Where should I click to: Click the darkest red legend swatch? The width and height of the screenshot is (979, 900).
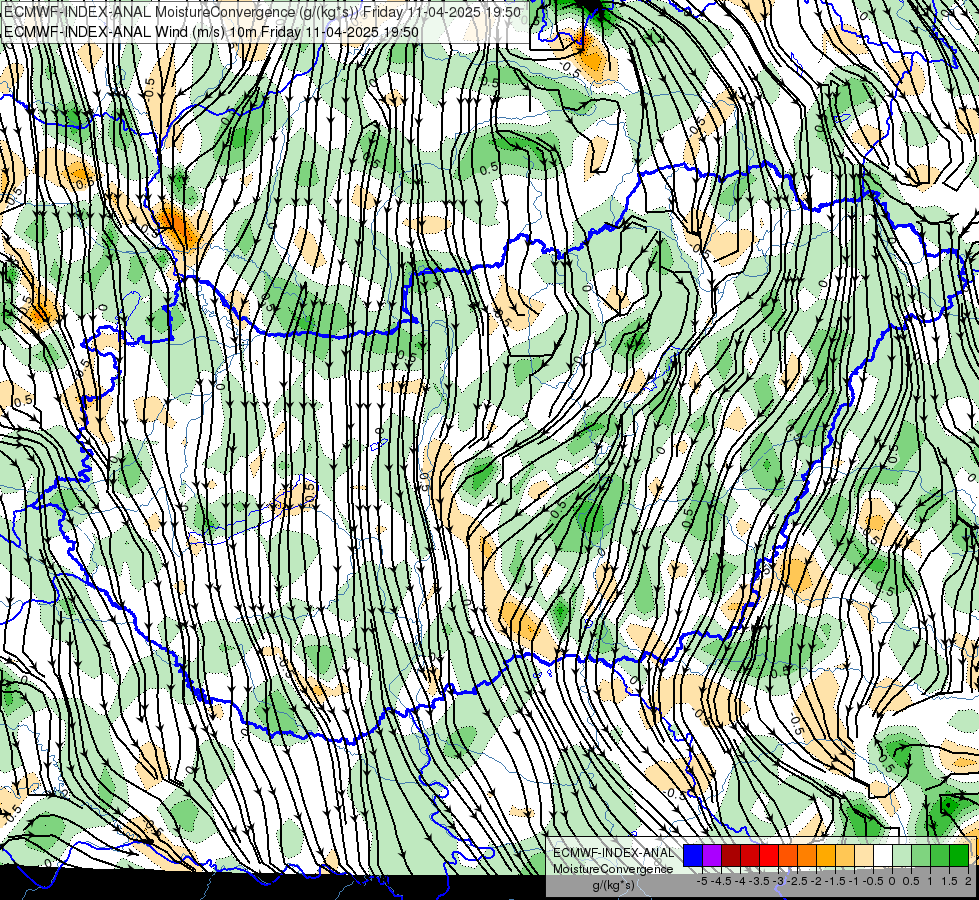[731, 856]
